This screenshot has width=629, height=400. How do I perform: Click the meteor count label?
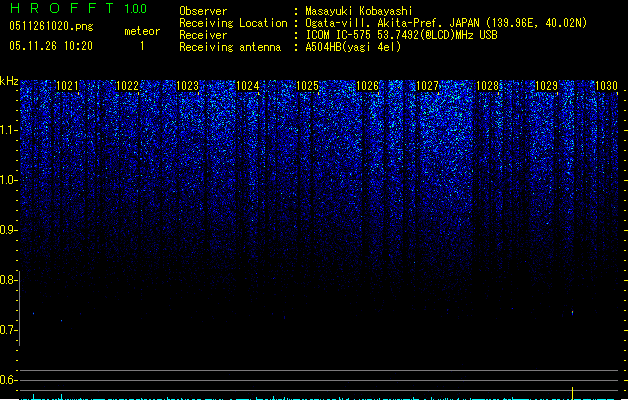pos(142,31)
